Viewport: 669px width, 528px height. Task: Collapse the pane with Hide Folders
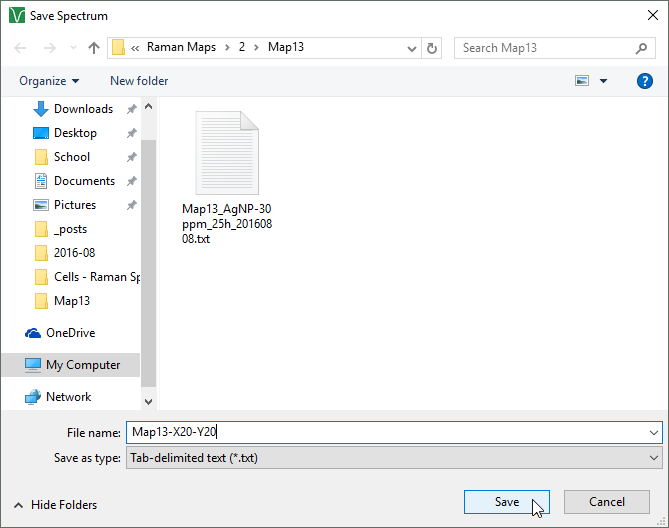[55, 505]
